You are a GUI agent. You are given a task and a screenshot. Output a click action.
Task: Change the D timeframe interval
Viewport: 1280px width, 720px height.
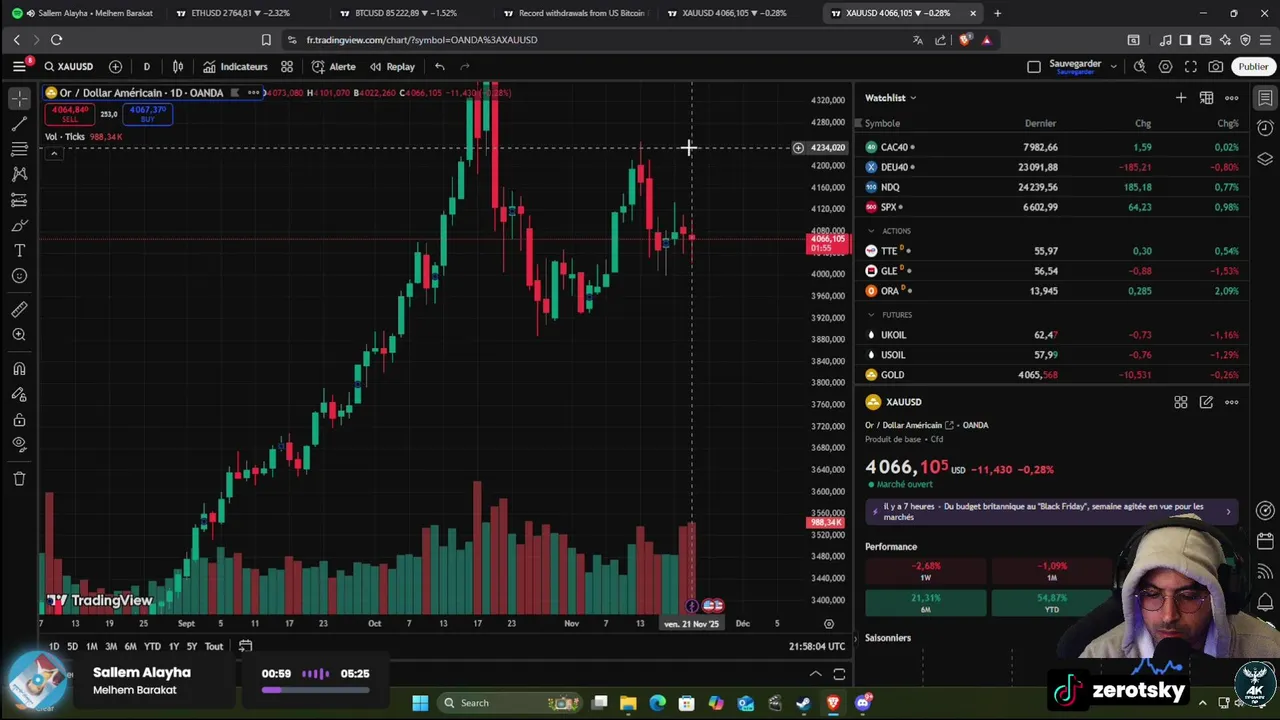tap(146, 67)
